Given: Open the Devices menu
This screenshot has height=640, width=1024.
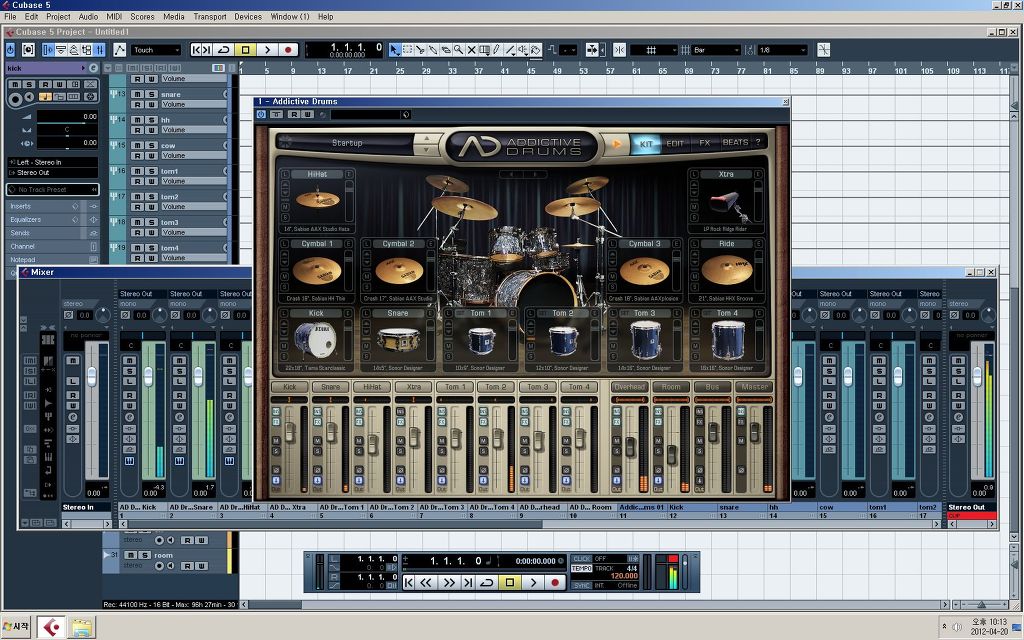Looking at the screenshot, I should pyautogui.click(x=248, y=16).
